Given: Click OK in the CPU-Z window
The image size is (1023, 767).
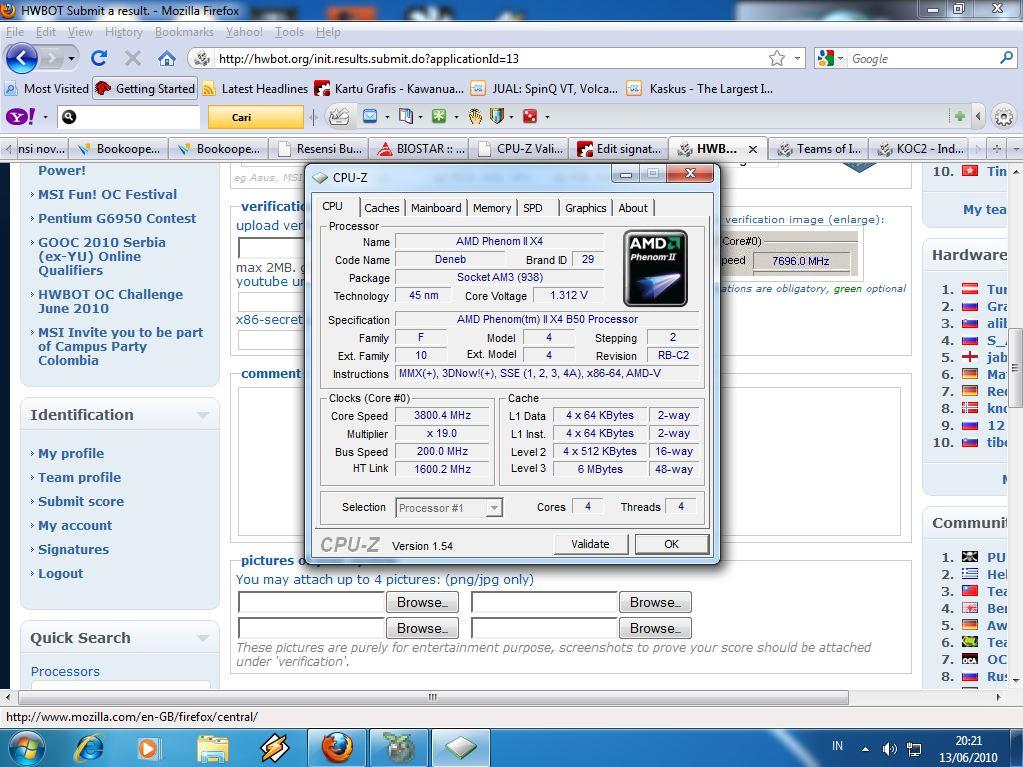Looking at the screenshot, I should coord(671,544).
